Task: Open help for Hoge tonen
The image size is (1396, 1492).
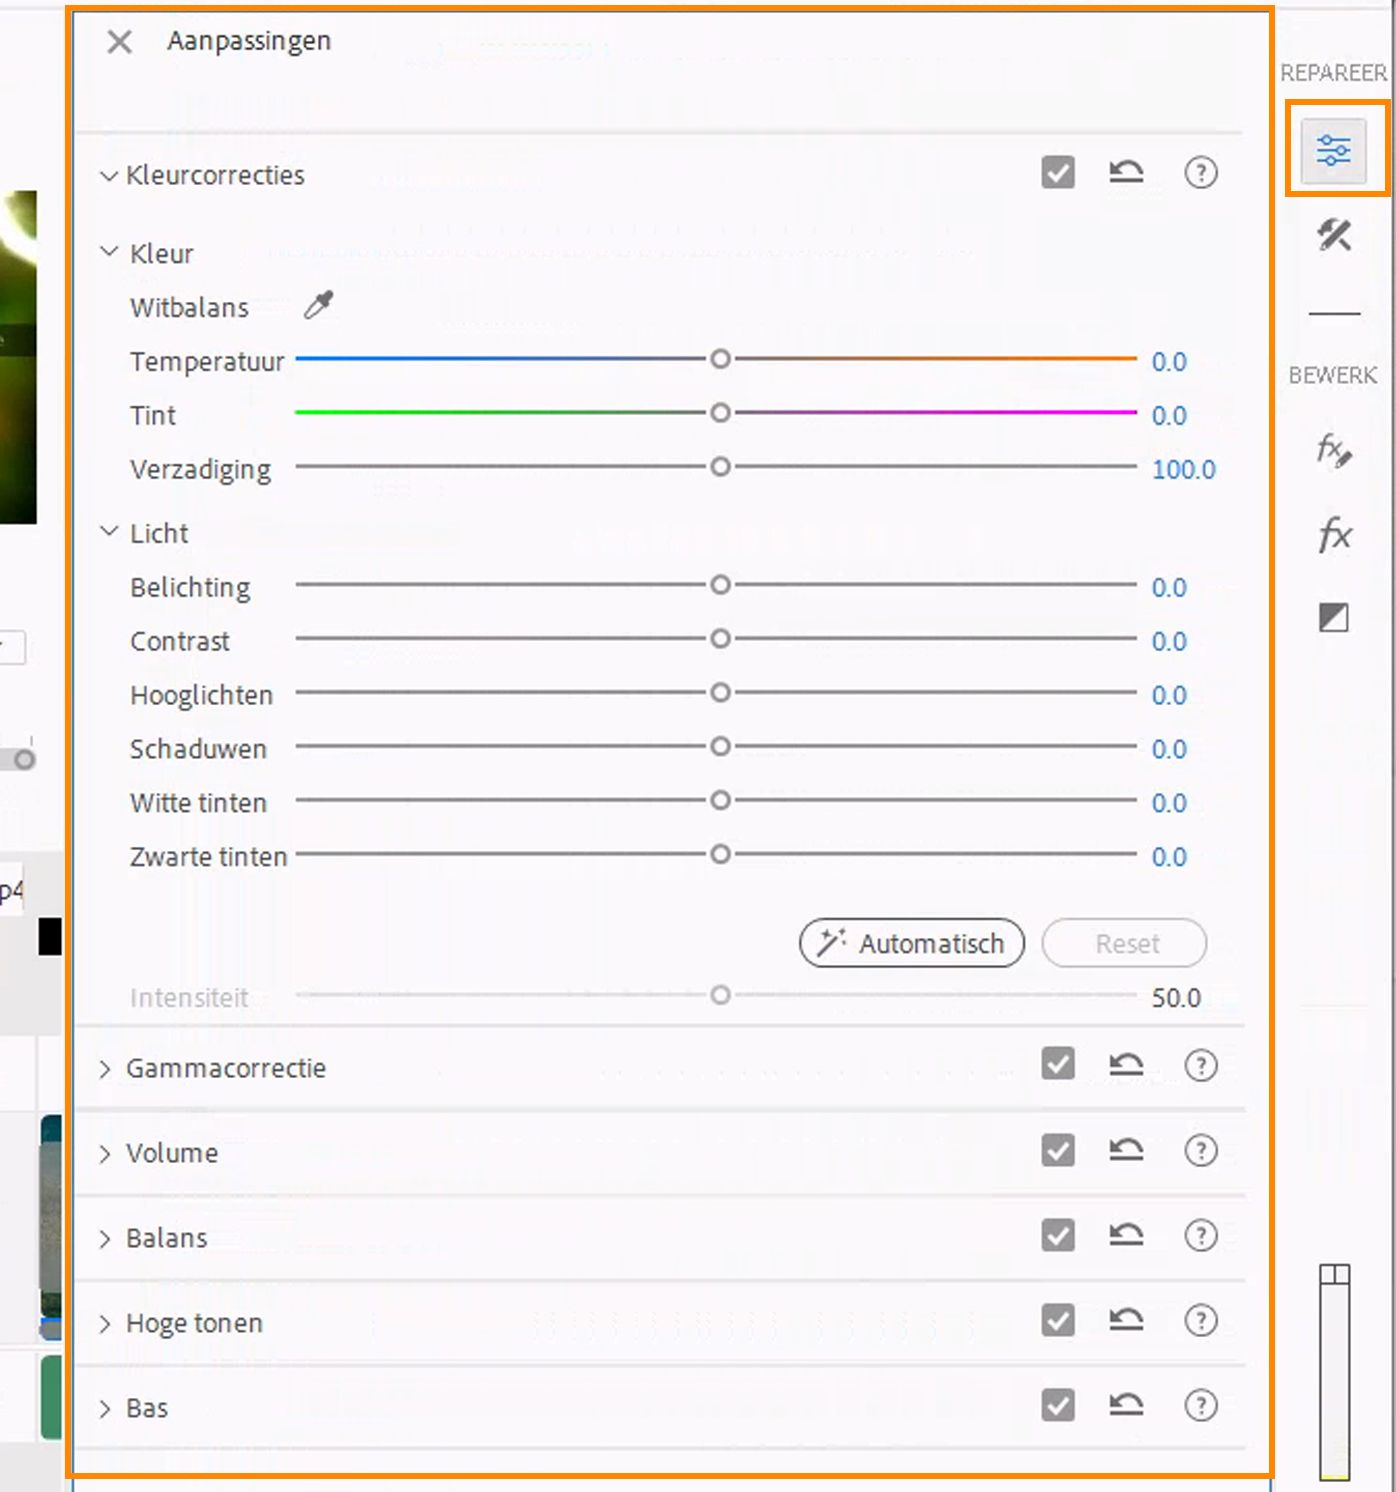Action: (1201, 1321)
